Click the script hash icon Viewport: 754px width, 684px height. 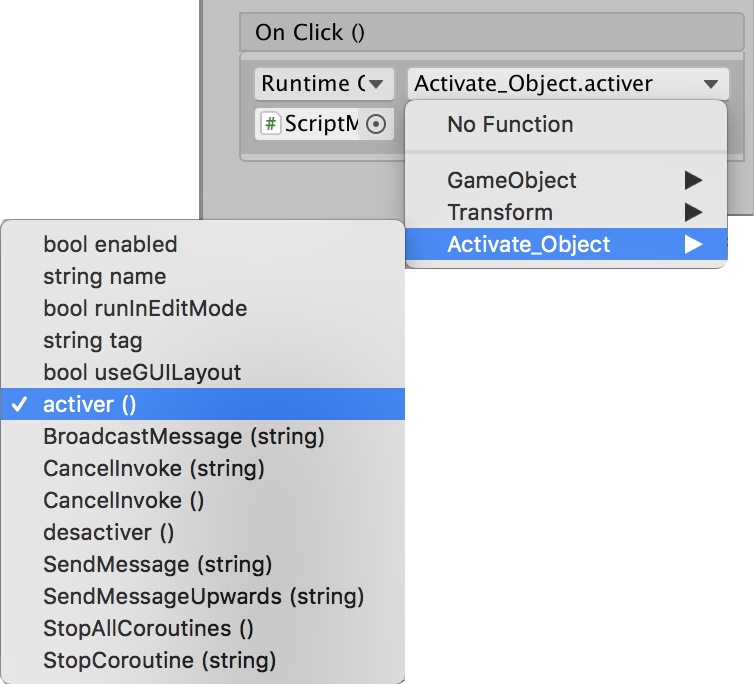point(270,124)
